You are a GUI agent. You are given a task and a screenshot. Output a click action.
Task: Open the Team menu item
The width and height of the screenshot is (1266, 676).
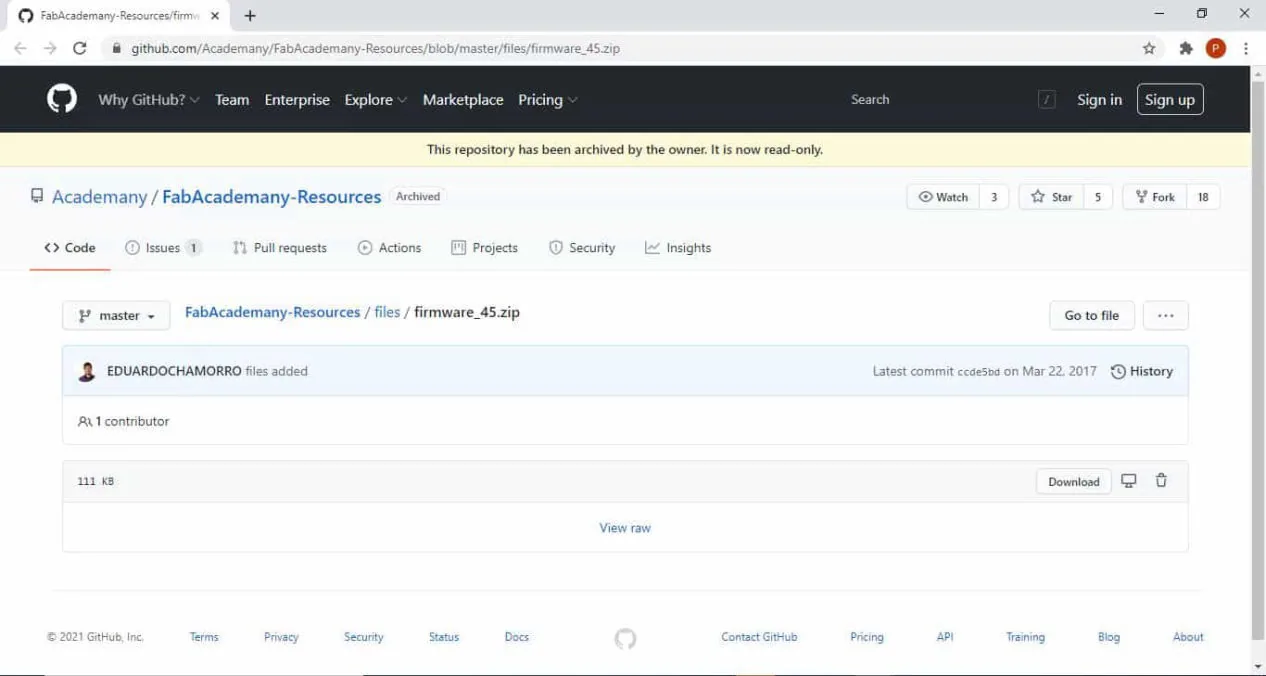pyautogui.click(x=232, y=100)
